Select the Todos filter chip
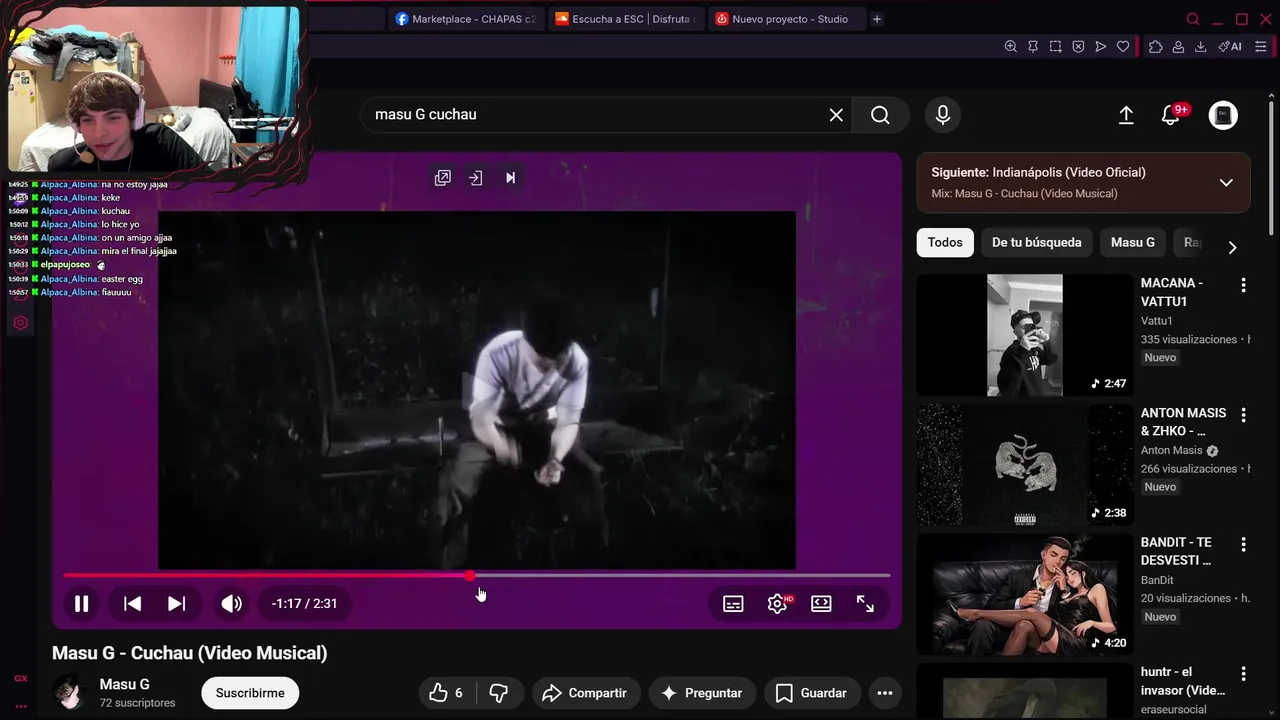The width and height of the screenshot is (1280, 720). coord(945,242)
